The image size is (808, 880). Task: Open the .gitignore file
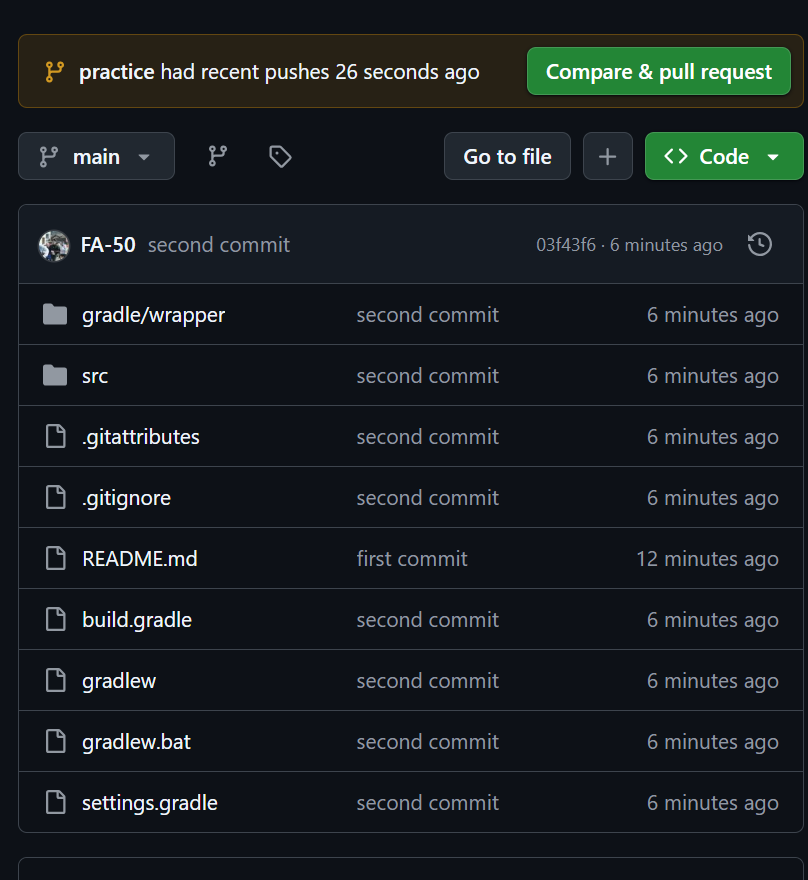pos(126,498)
